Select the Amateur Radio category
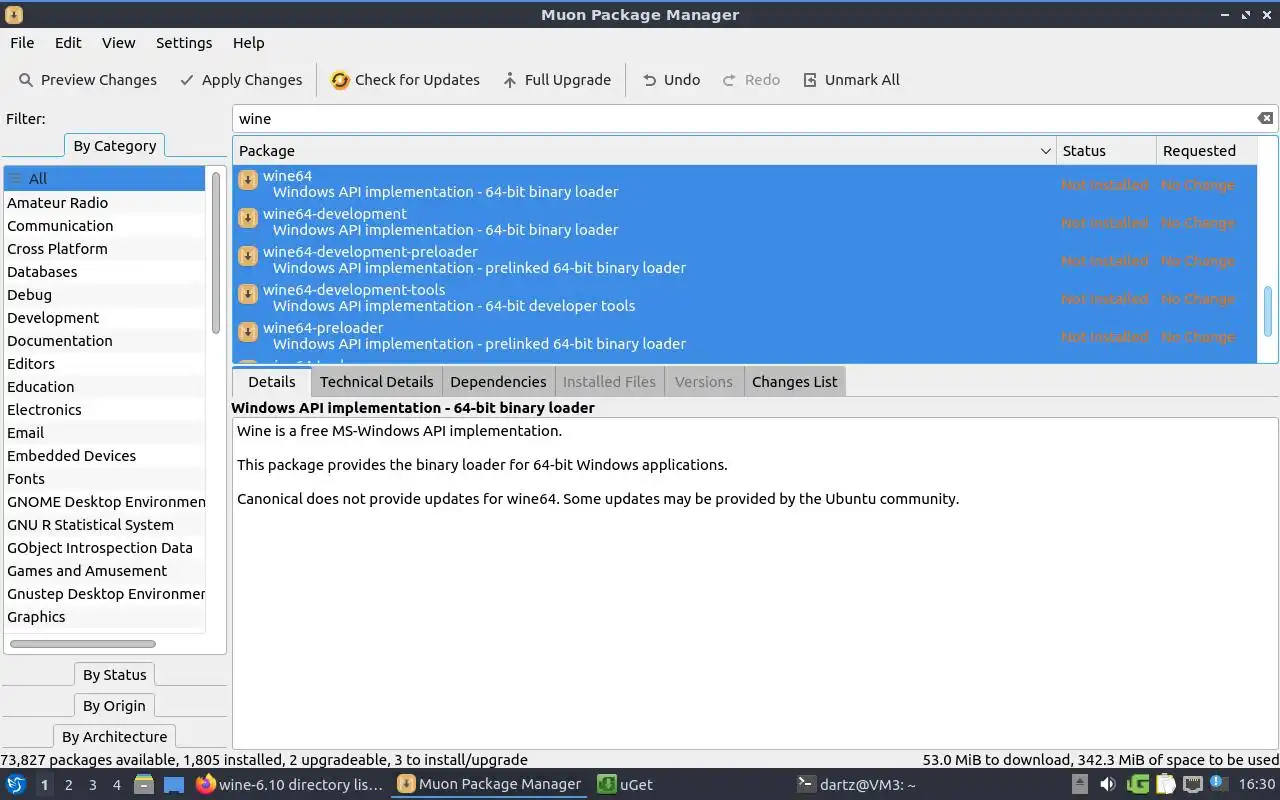Viewport: 1280px width, 800px height. pyautogui.click(x=105, y=203)
